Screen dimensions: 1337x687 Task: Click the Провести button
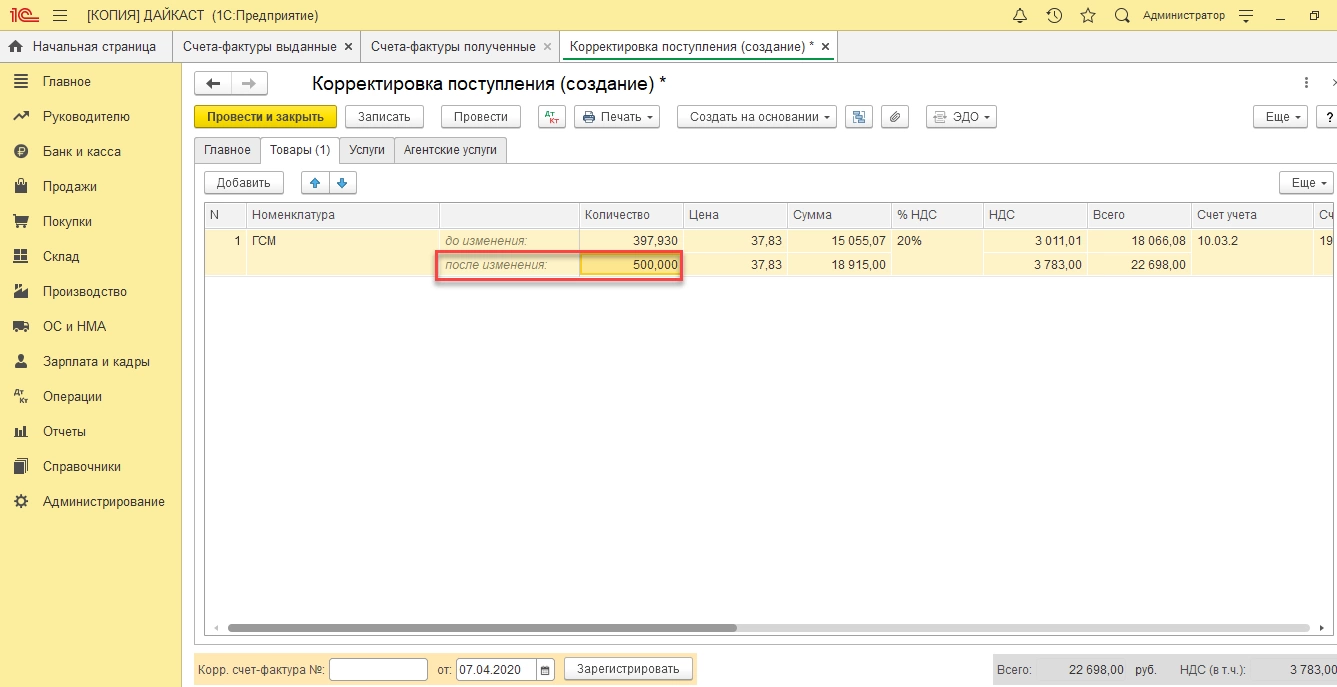point(481,117)
